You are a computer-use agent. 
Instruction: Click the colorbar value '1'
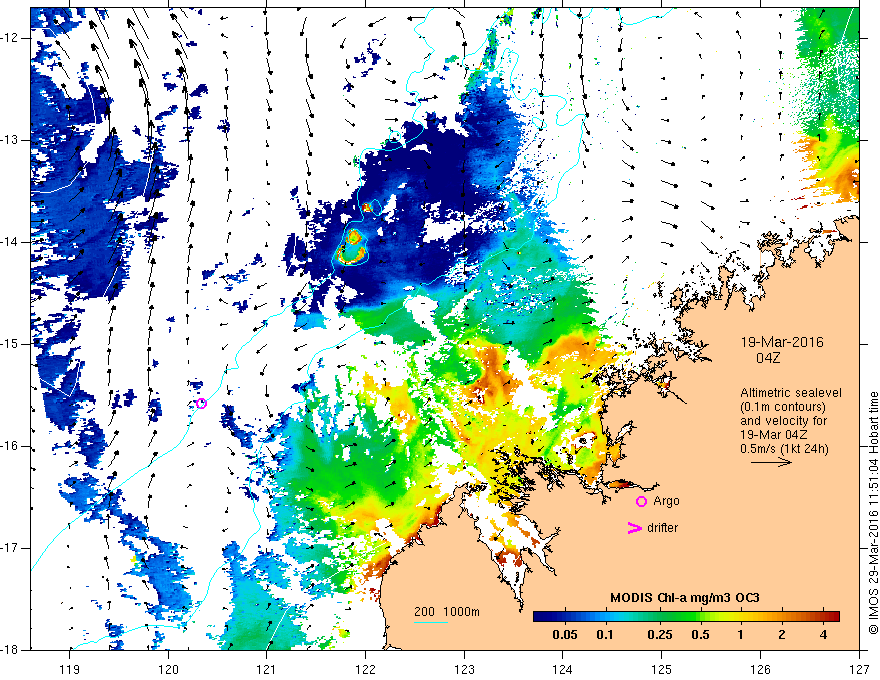pos(740,635)
